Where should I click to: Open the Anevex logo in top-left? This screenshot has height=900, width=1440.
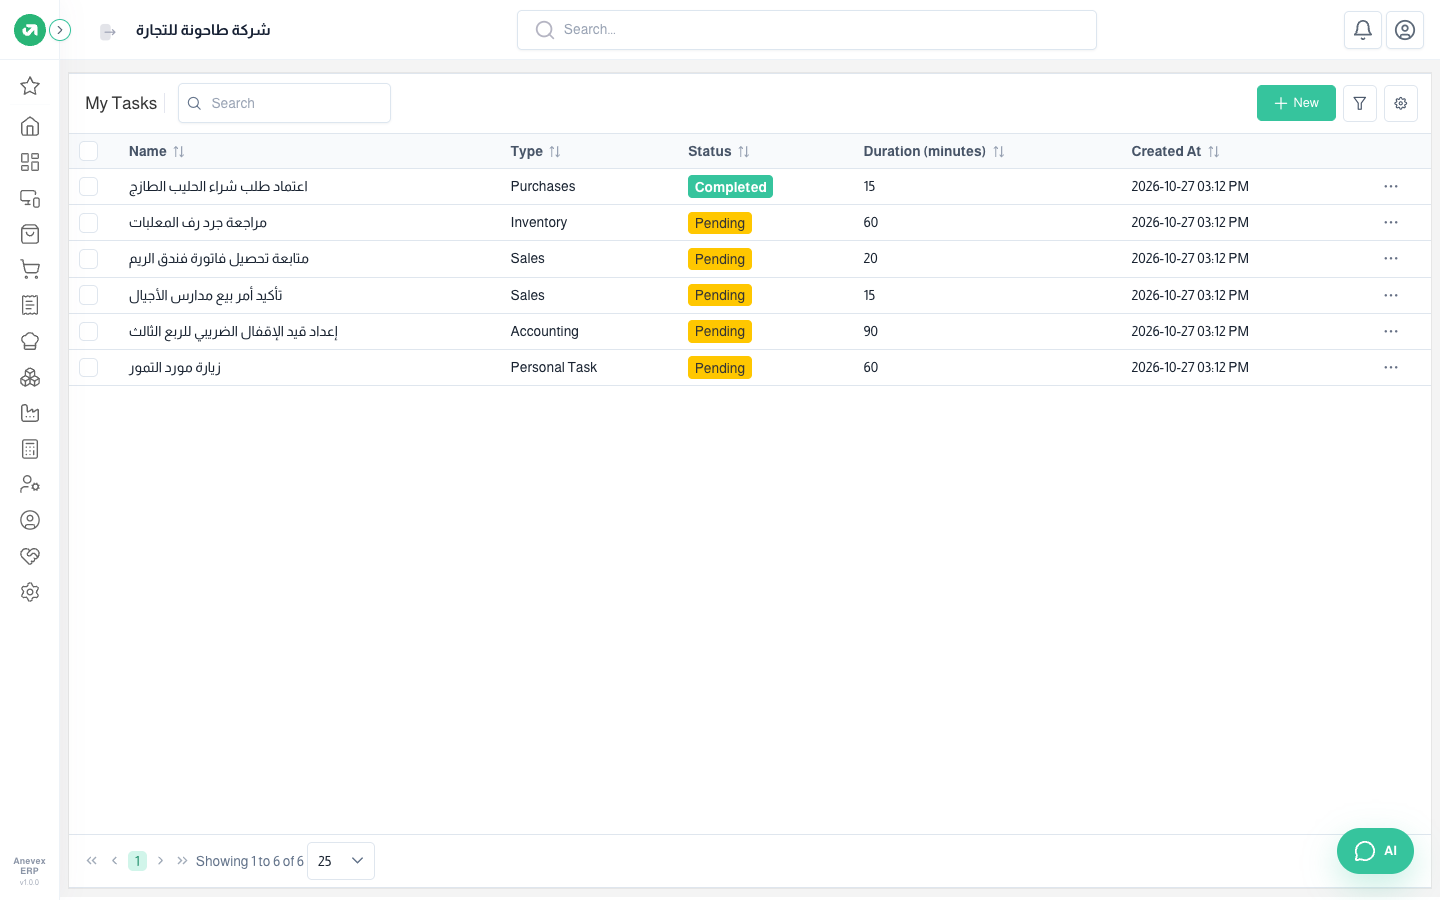[30, 30]
